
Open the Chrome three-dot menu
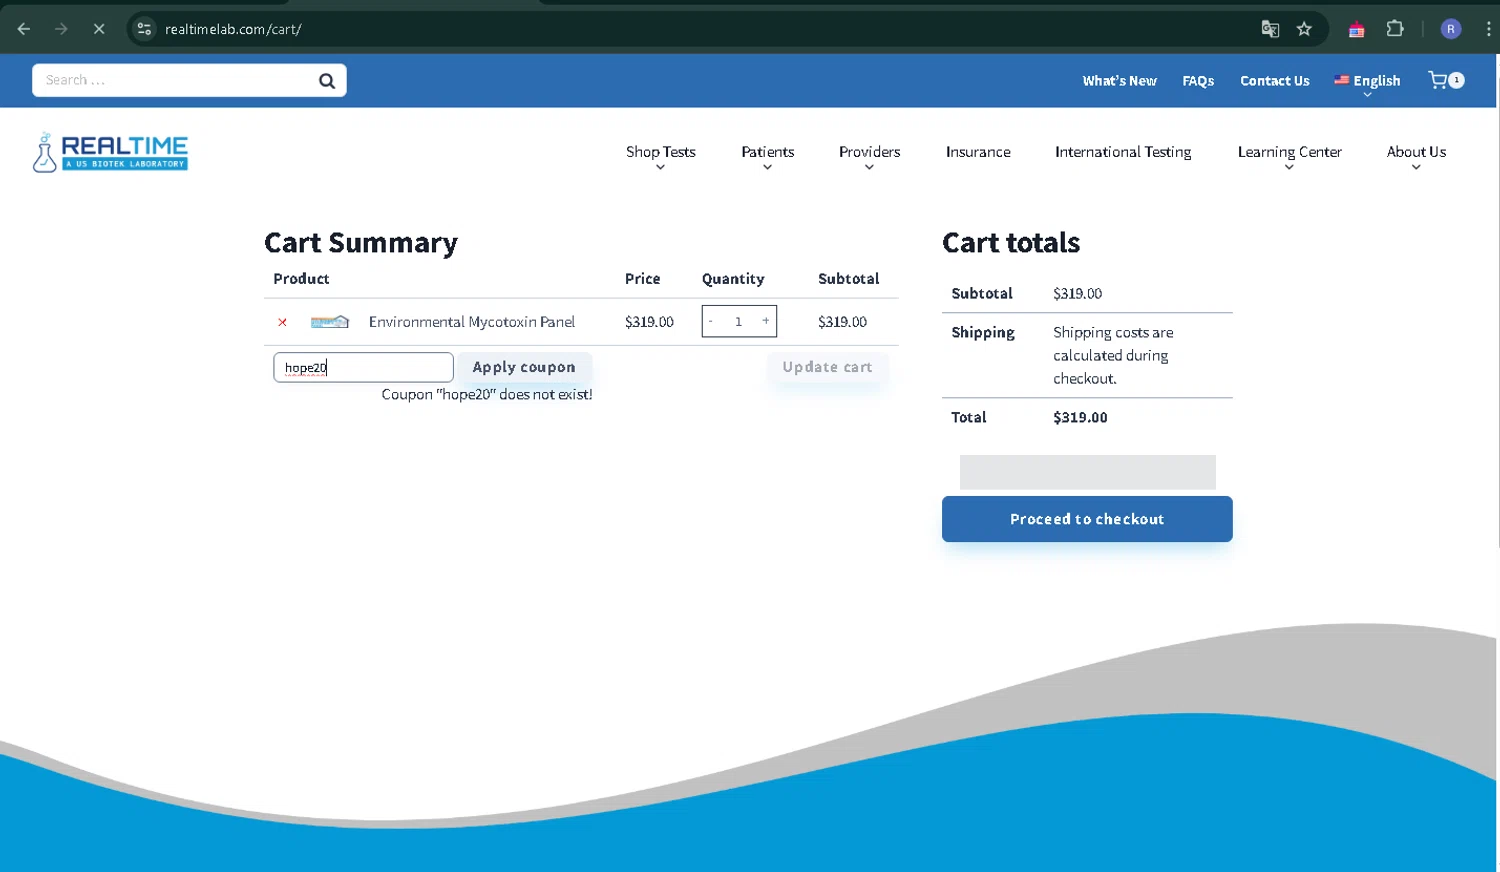click(x=1489, y=29)
